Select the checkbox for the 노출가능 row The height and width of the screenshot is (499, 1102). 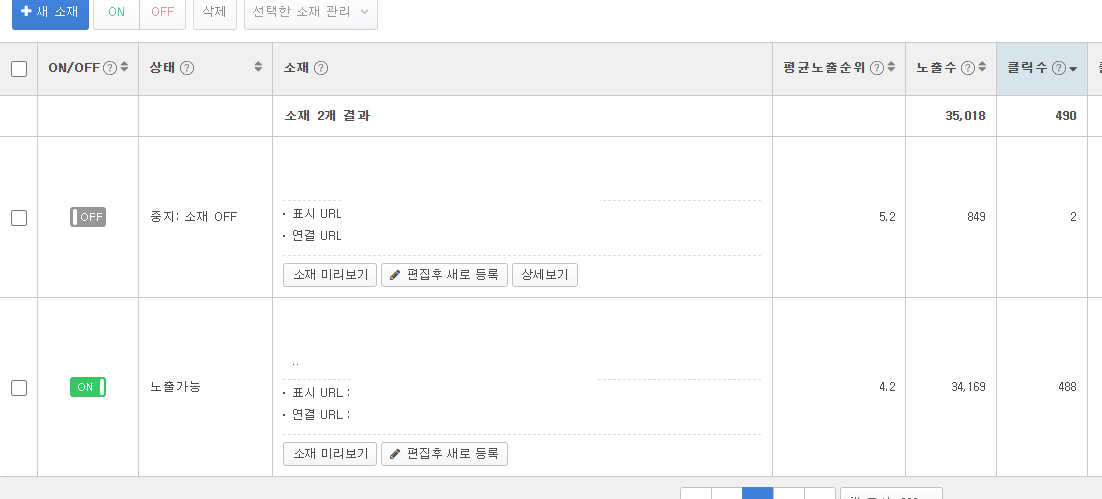point(19,388)
